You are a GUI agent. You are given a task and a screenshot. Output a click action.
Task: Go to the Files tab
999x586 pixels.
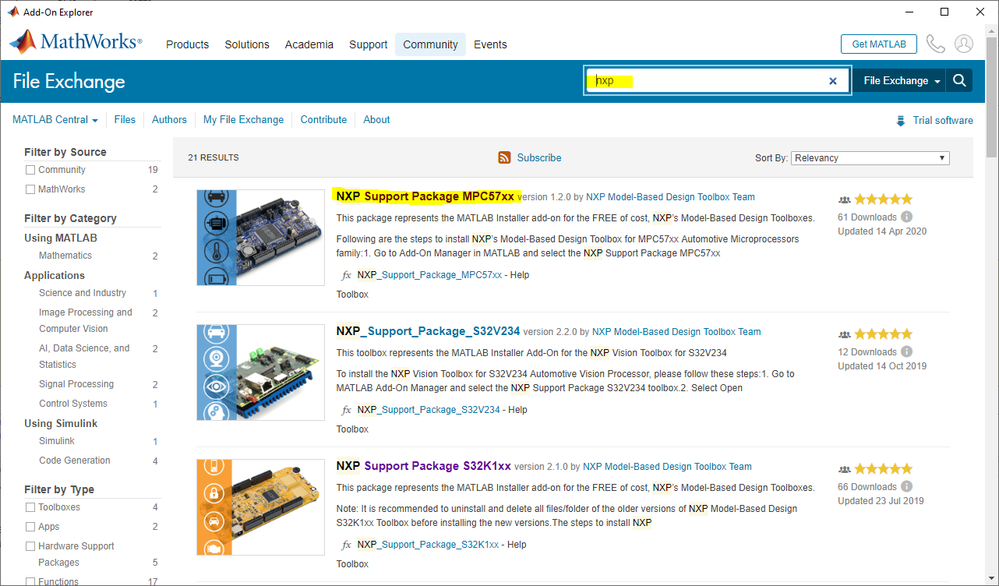coord(125,120)
